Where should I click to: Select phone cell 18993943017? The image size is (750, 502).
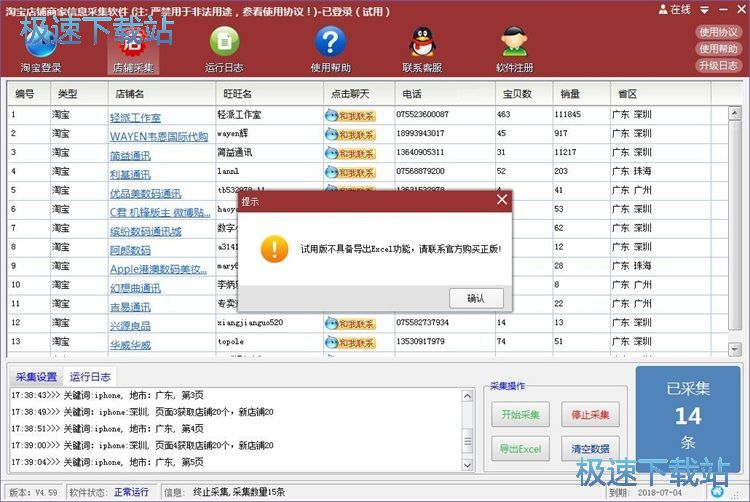pyautogui.click(x=420, y=133)
